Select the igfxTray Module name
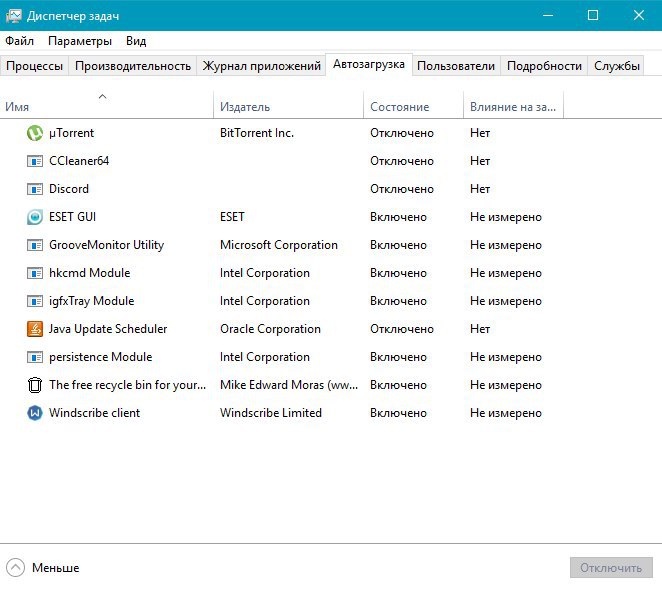662x590 pixels. pos(92,301)
